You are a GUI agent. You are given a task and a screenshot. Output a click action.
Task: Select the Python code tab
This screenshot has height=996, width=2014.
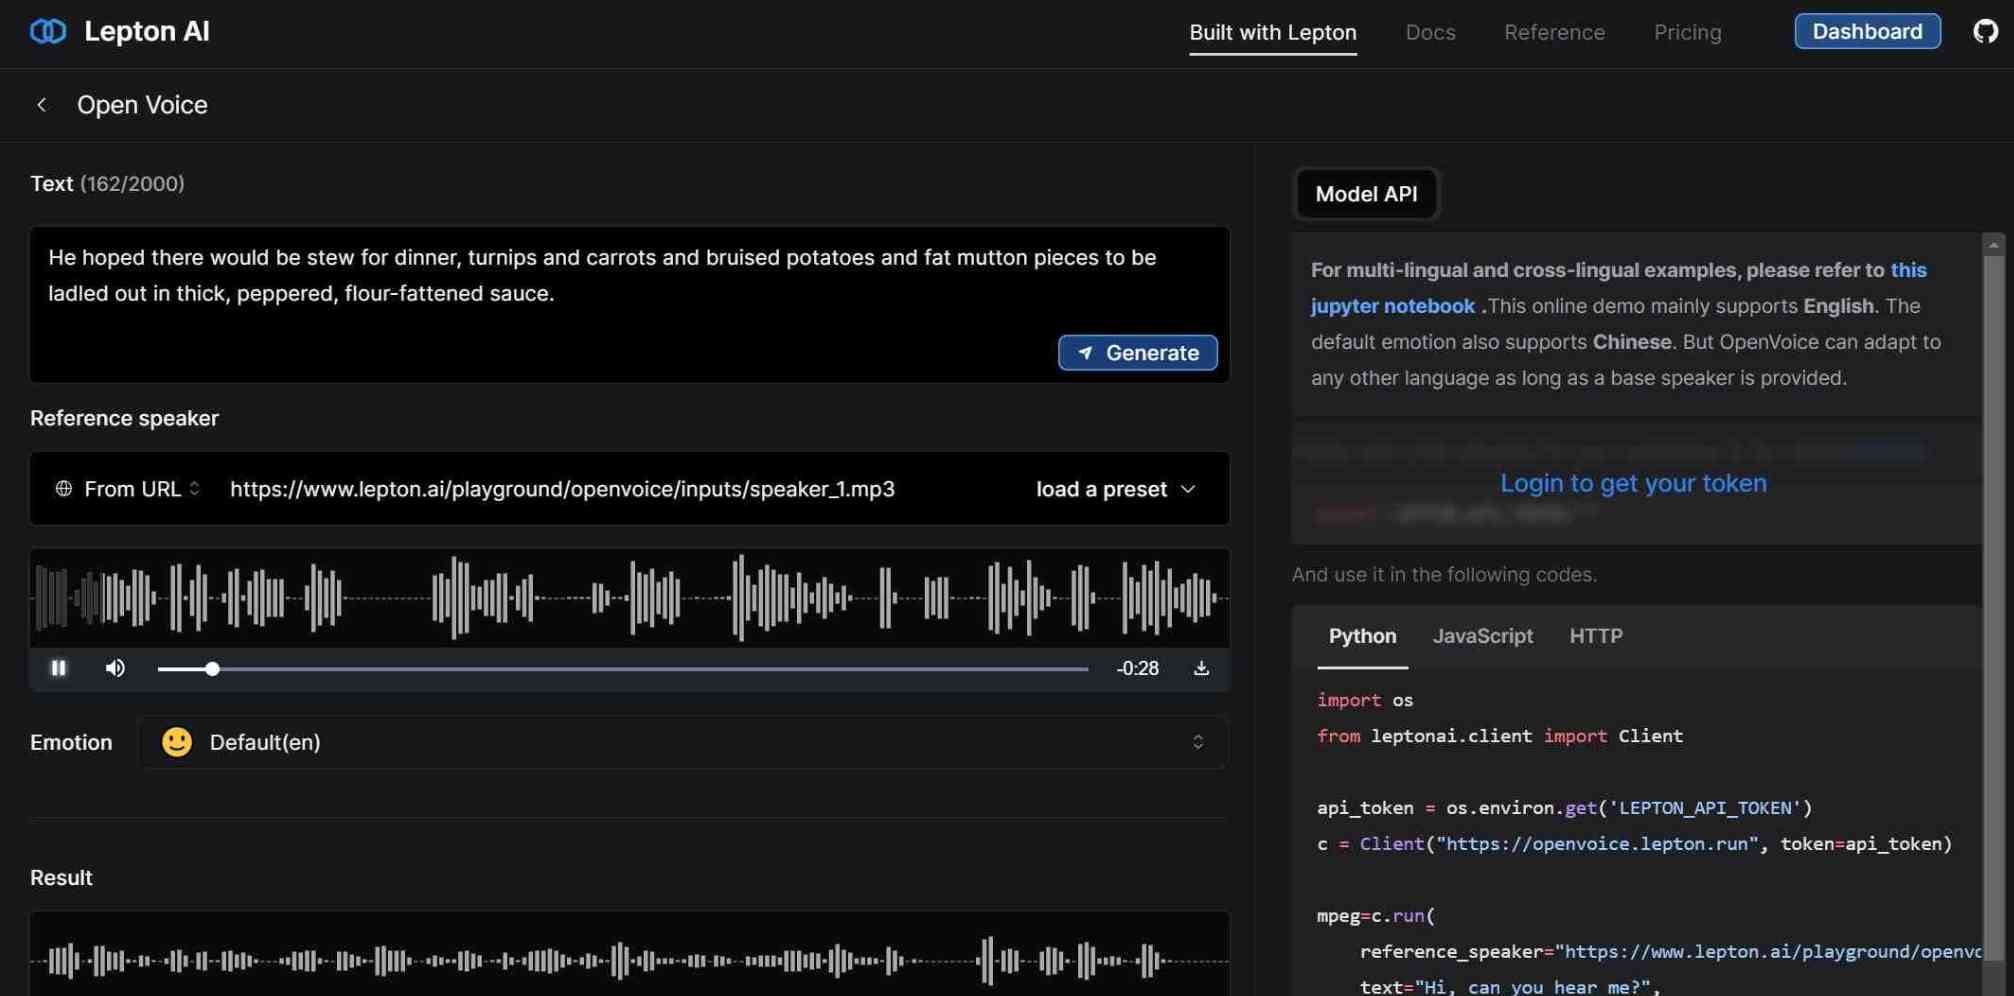tap(1362, 636)
